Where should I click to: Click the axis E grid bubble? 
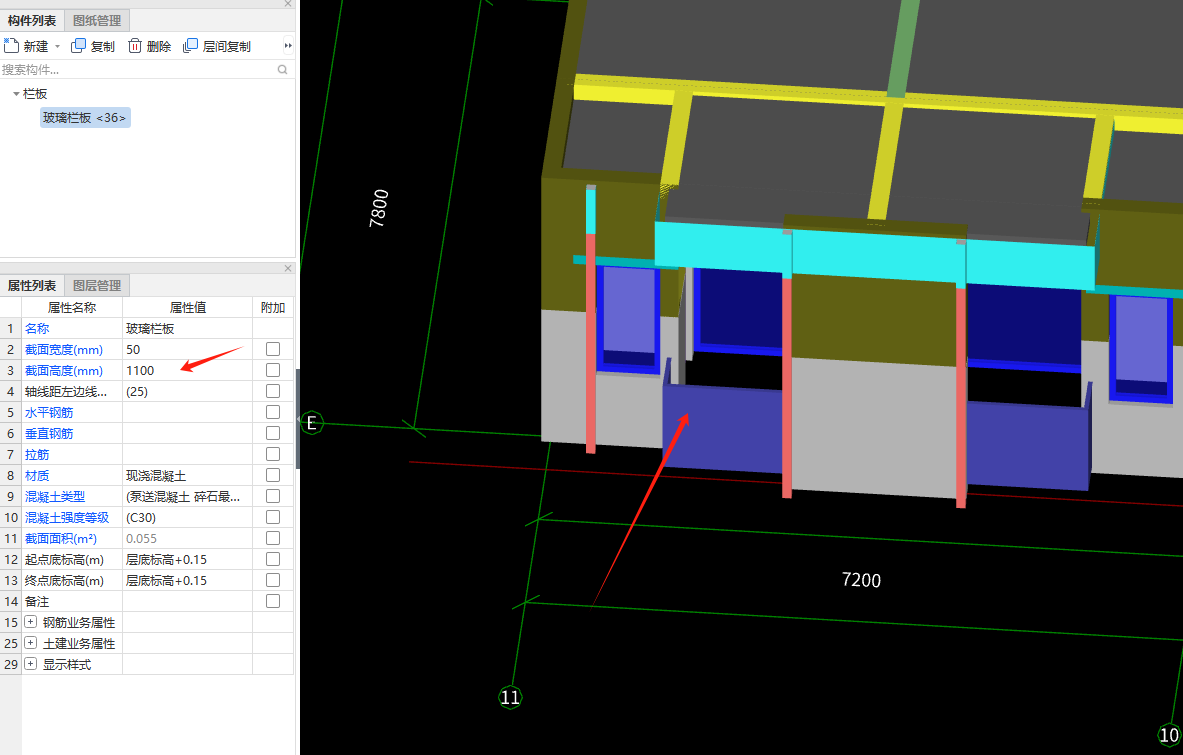pos(312,423)
